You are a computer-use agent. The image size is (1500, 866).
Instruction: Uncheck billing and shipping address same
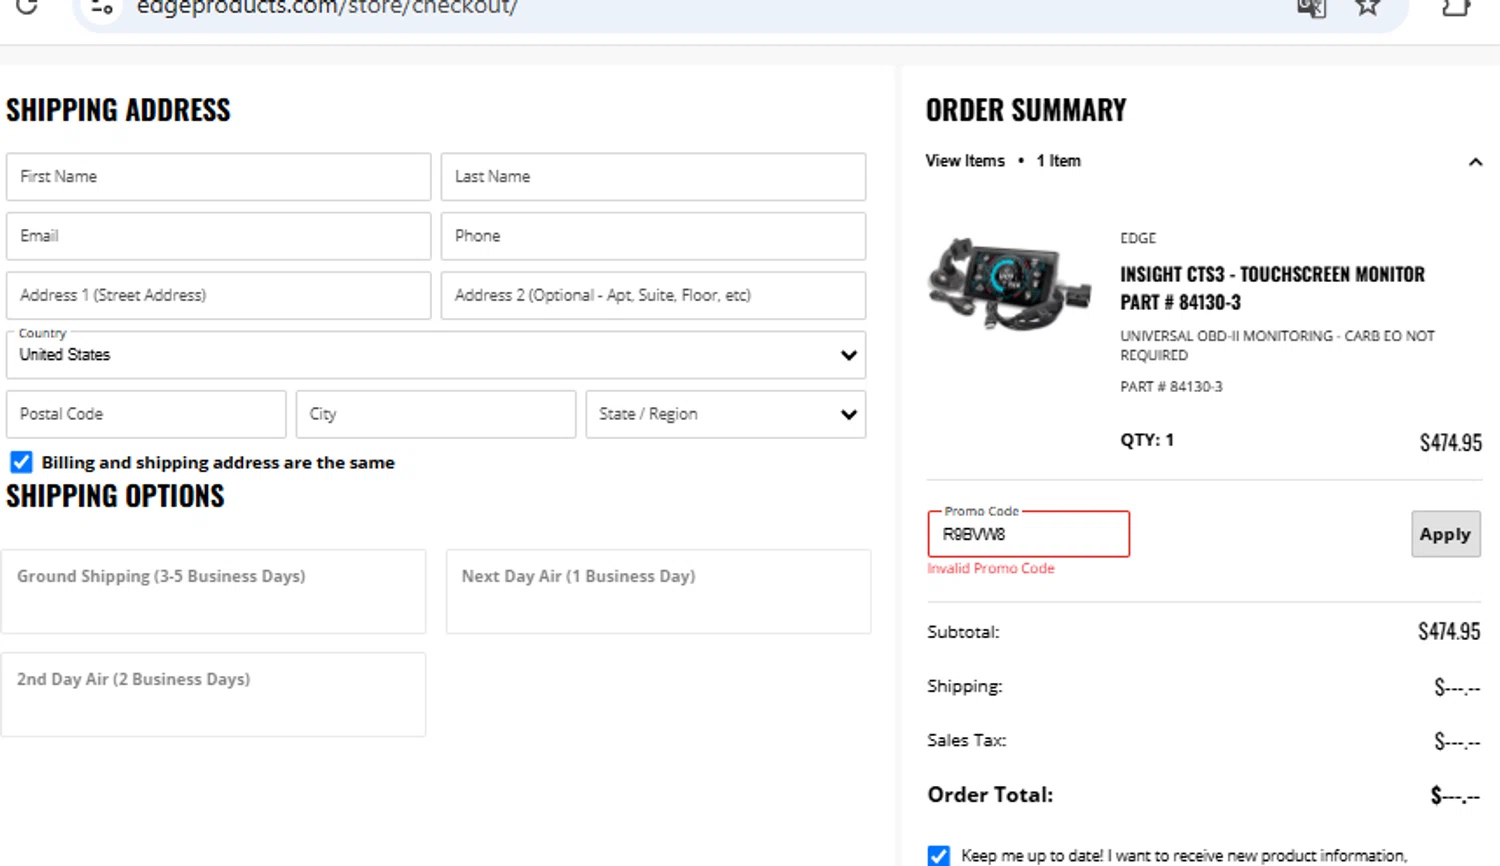[x=21, y=462]
